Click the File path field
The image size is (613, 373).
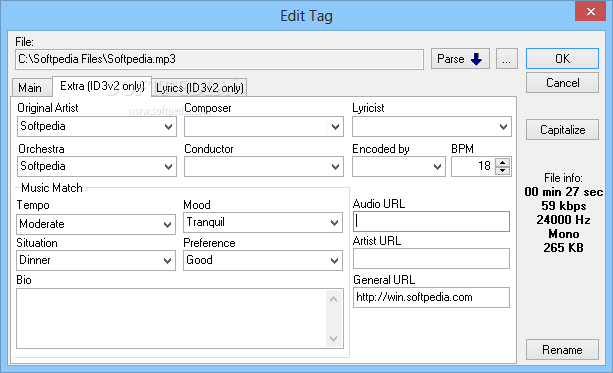219,59
